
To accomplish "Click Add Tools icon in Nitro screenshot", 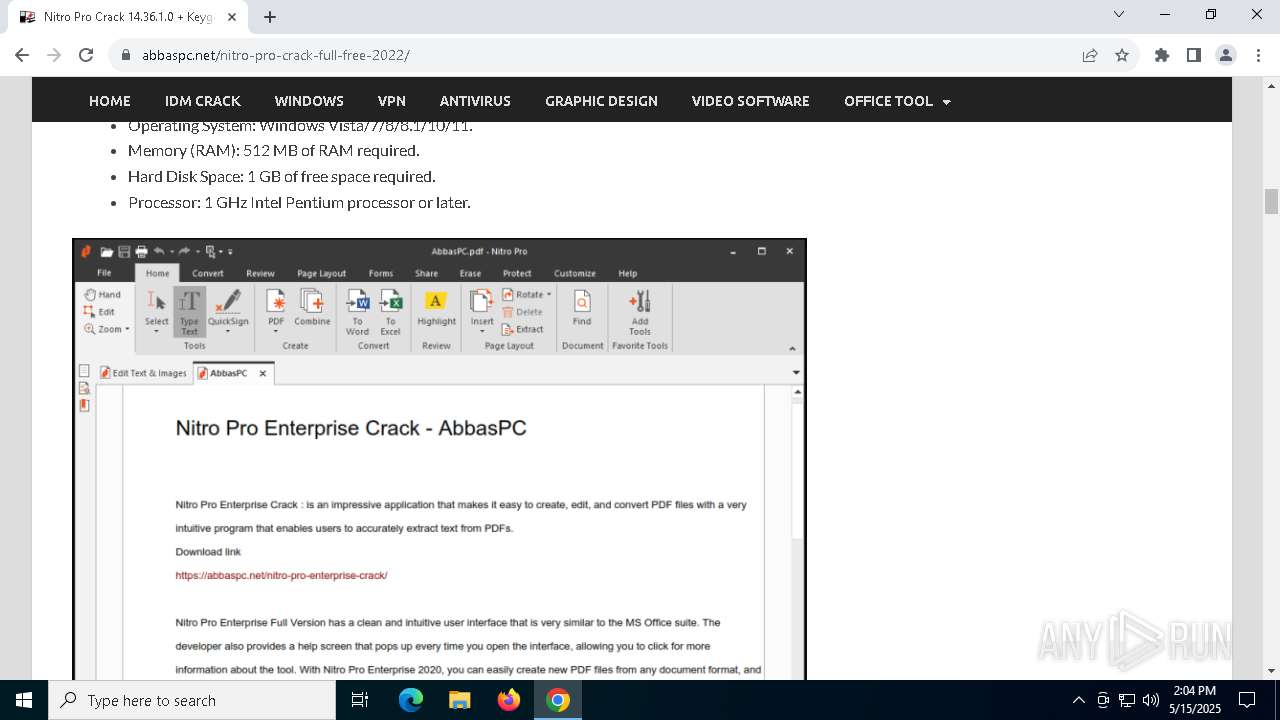I will [x=640, y=312].
